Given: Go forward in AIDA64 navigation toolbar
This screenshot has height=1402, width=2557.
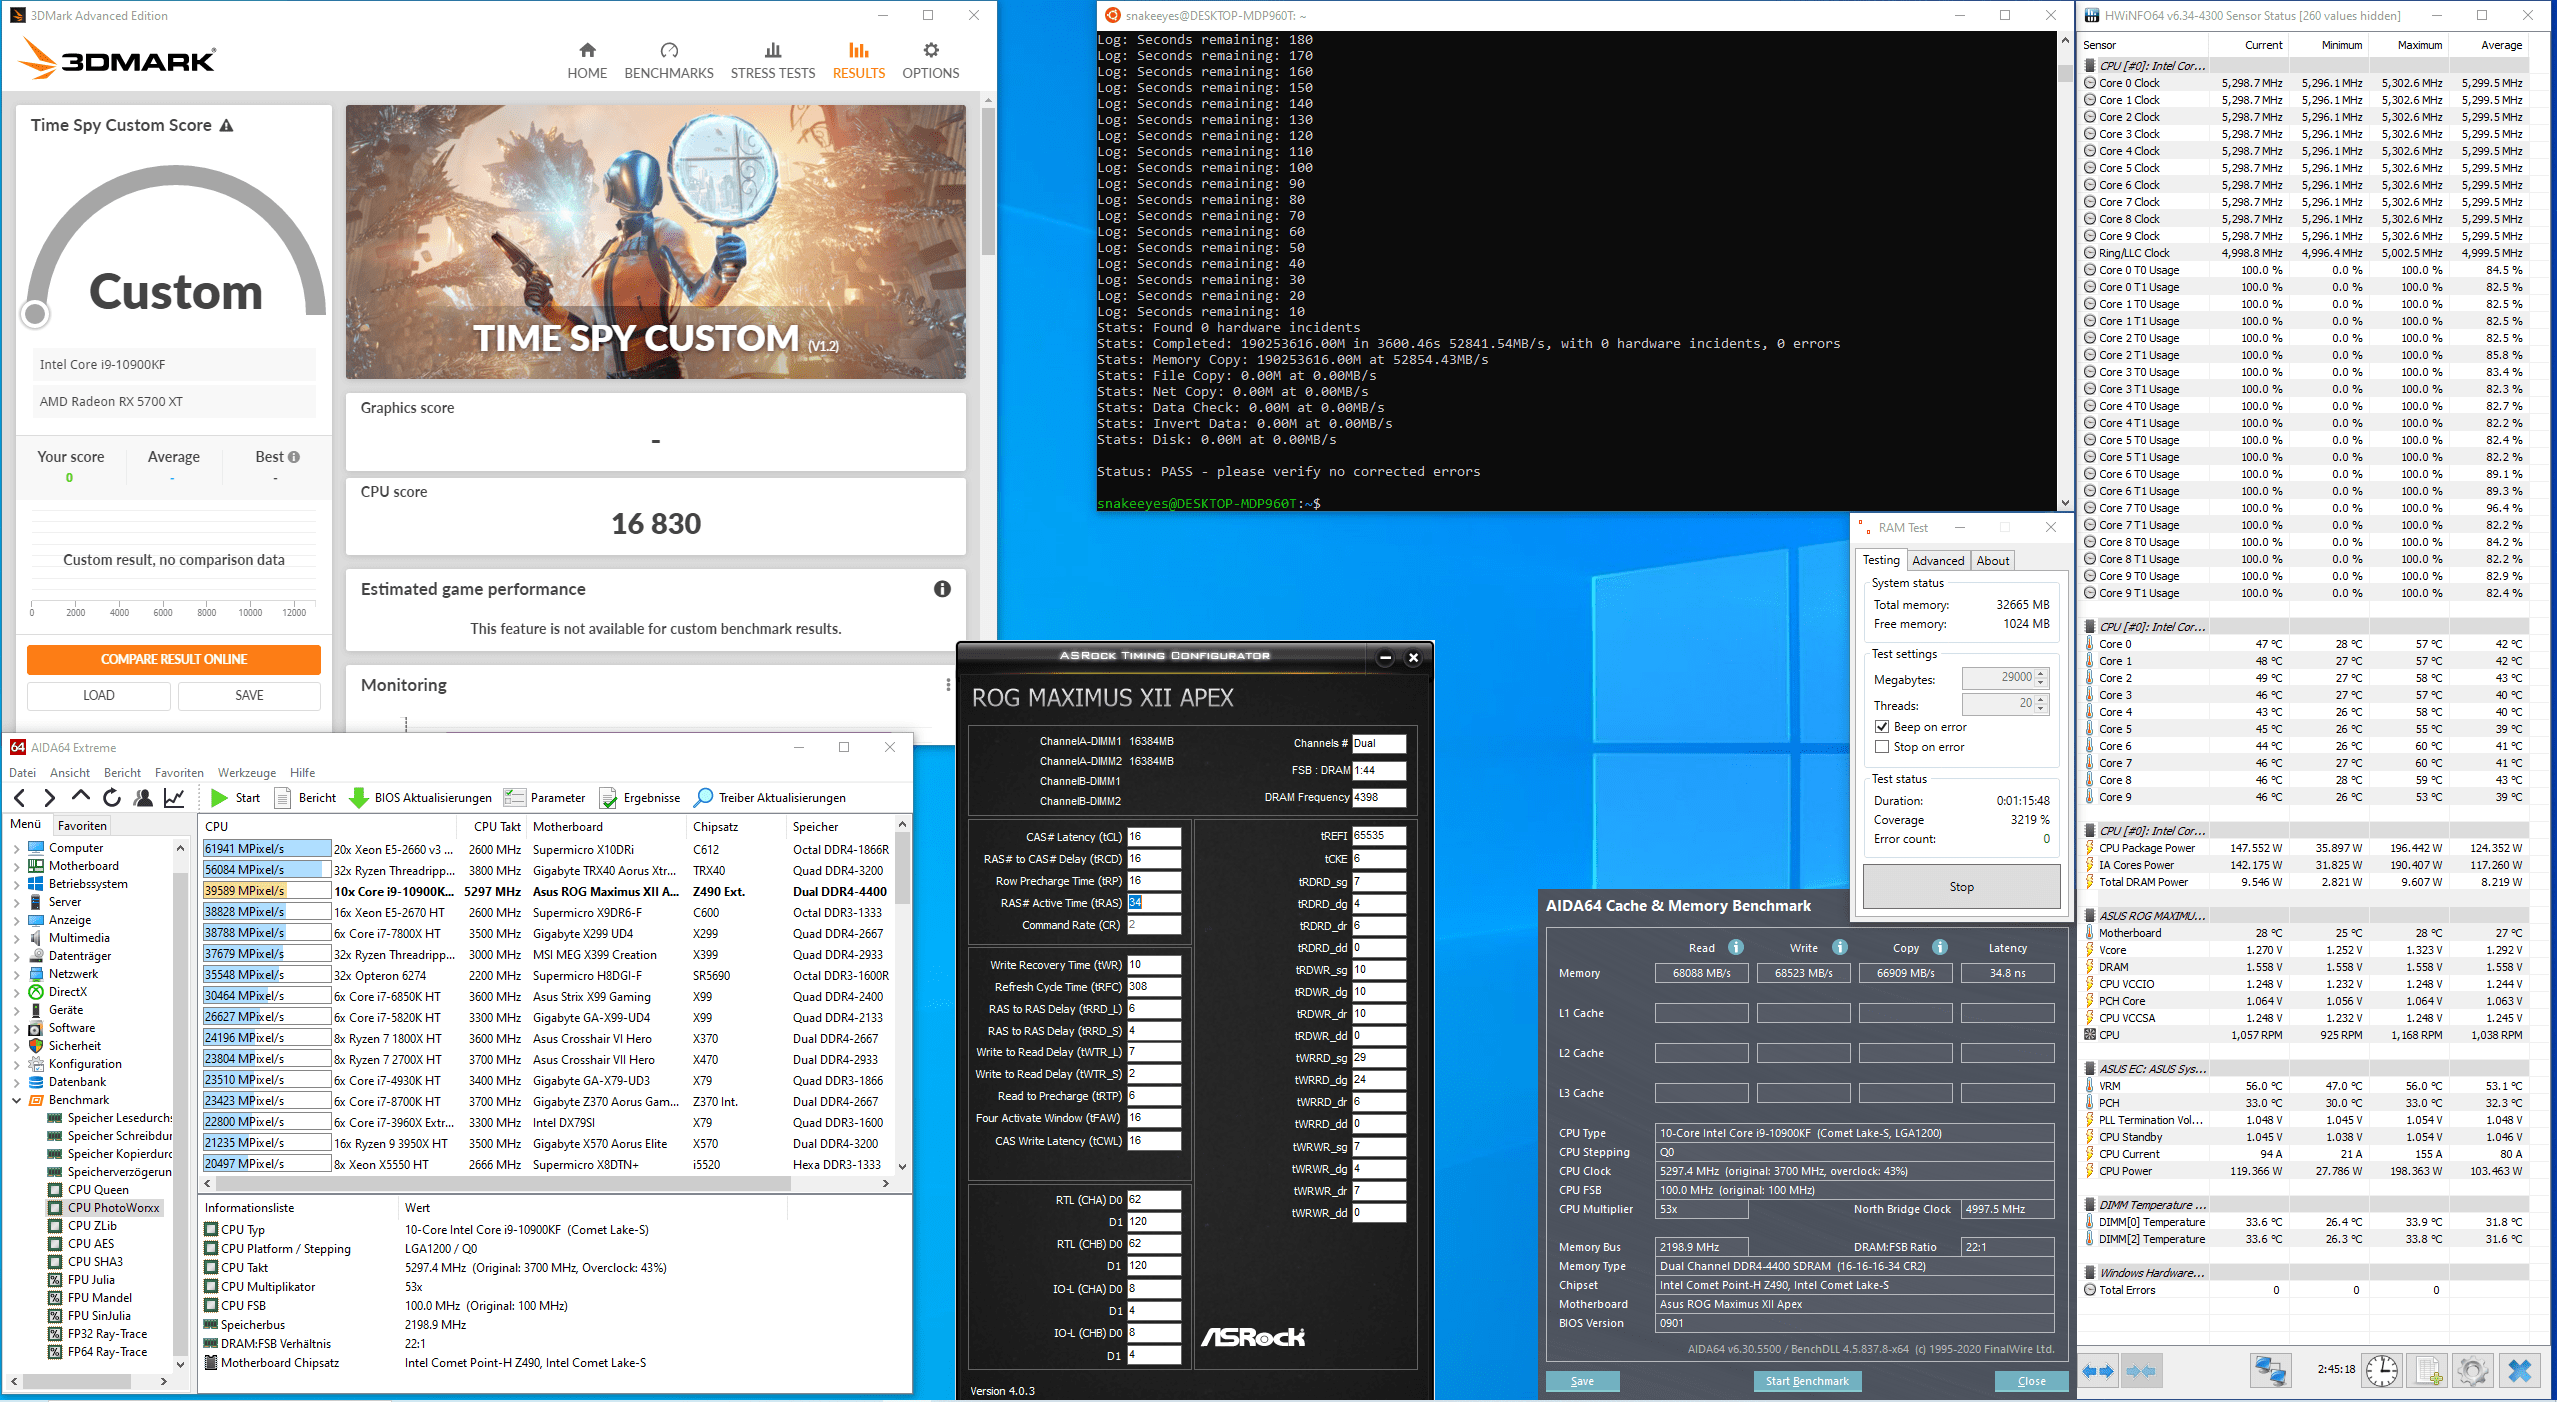Looking at the screenshot, I should [x=49, y=797].
